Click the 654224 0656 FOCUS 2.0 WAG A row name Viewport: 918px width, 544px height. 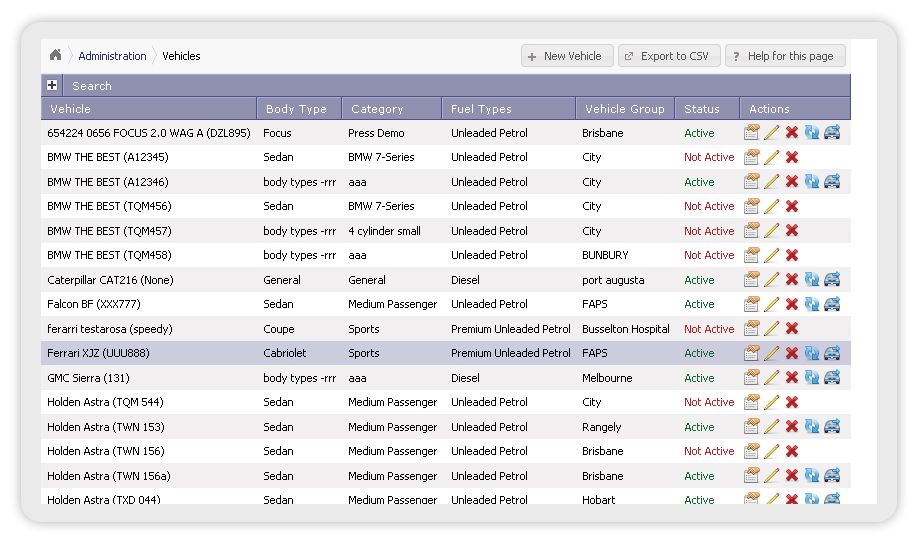tap(149, 133)
